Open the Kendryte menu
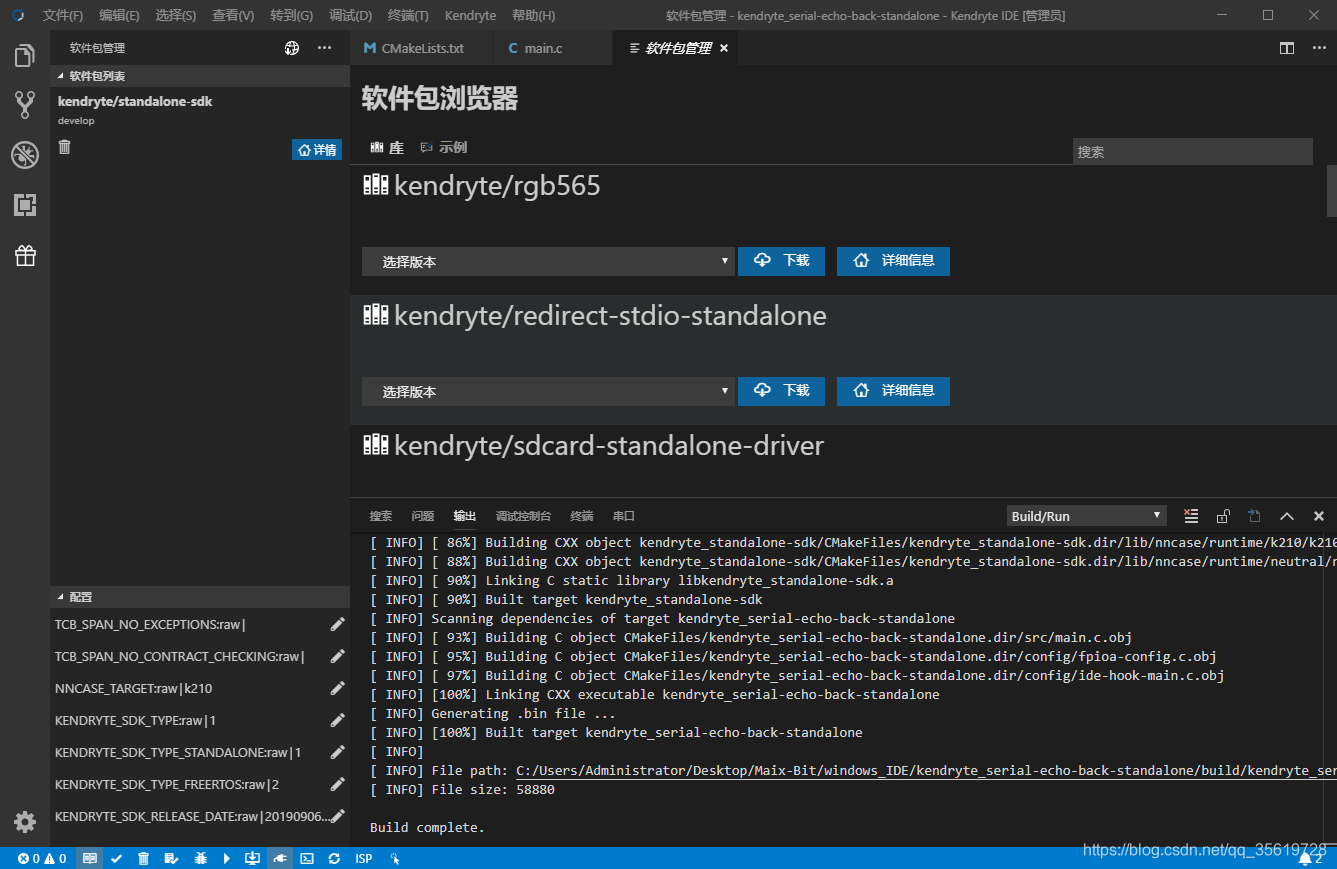 tap(470, 16)
